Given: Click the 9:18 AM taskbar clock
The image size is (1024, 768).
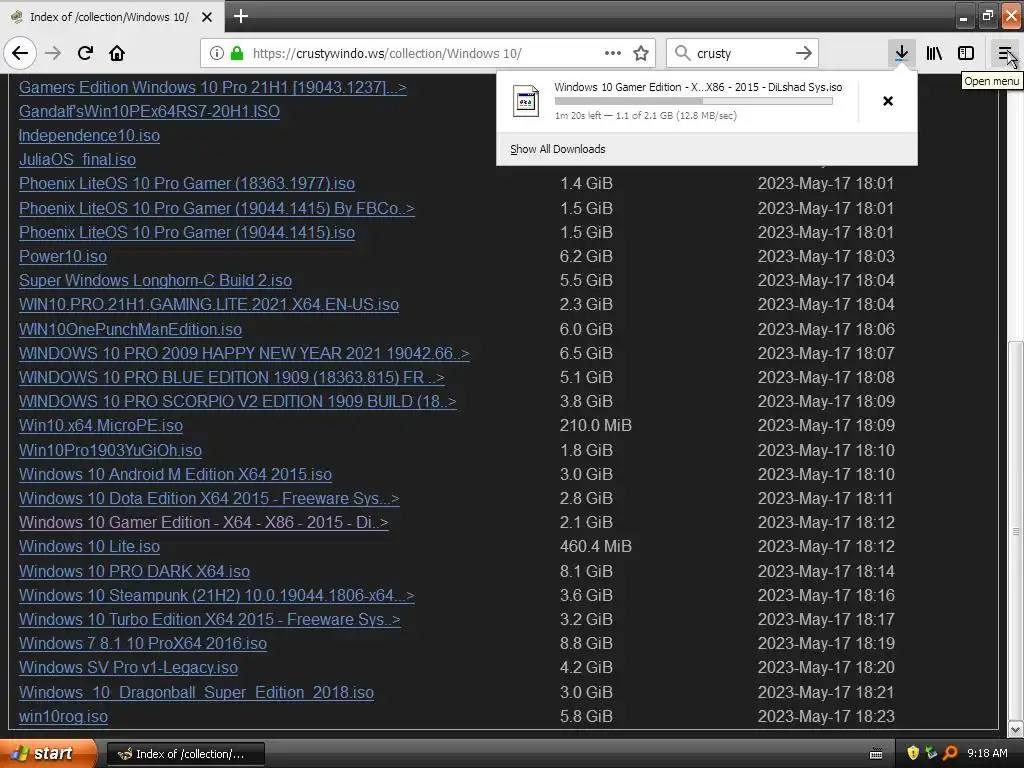Looking at the screenshot, I should pos(987,754).
